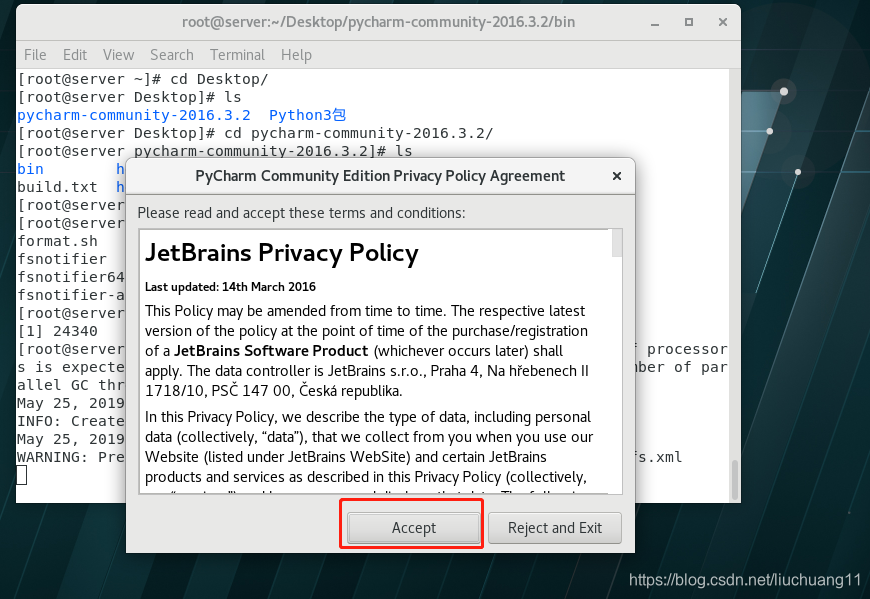This screenshot has height=599, width=870.
Task: Minimize the terminal window
Action: 655,23
